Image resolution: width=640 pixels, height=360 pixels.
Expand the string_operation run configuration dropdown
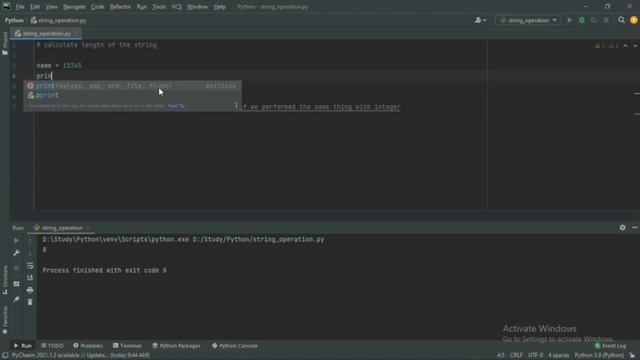point(528,20)
